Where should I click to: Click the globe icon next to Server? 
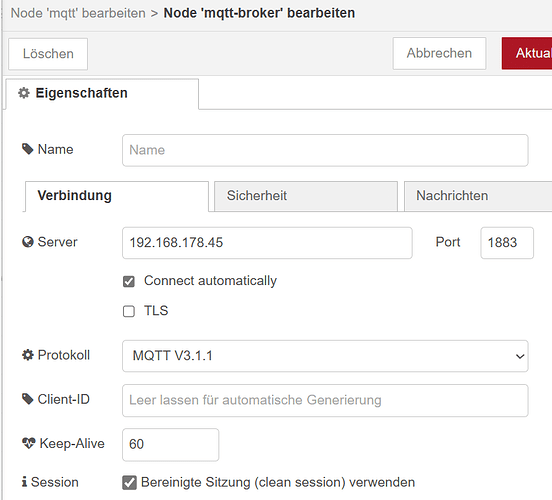(x=27, y=242)
